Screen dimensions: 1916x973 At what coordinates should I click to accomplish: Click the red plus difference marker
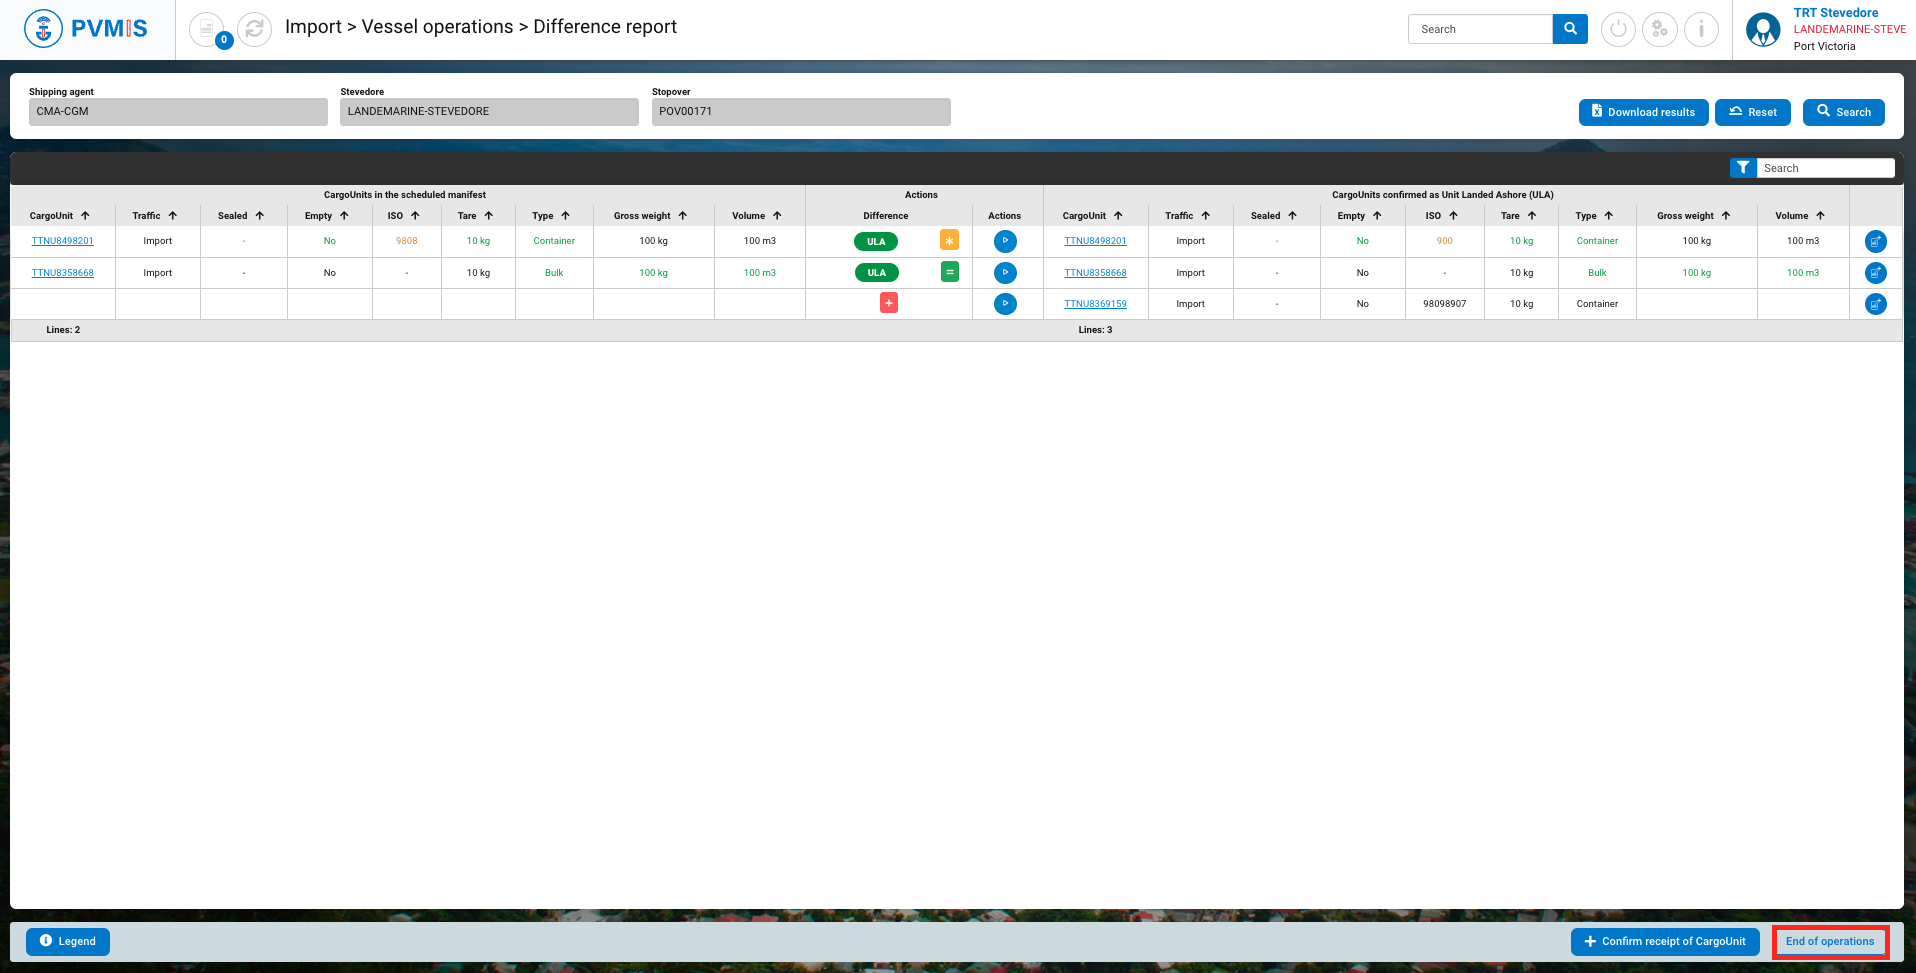coord(889,303)
